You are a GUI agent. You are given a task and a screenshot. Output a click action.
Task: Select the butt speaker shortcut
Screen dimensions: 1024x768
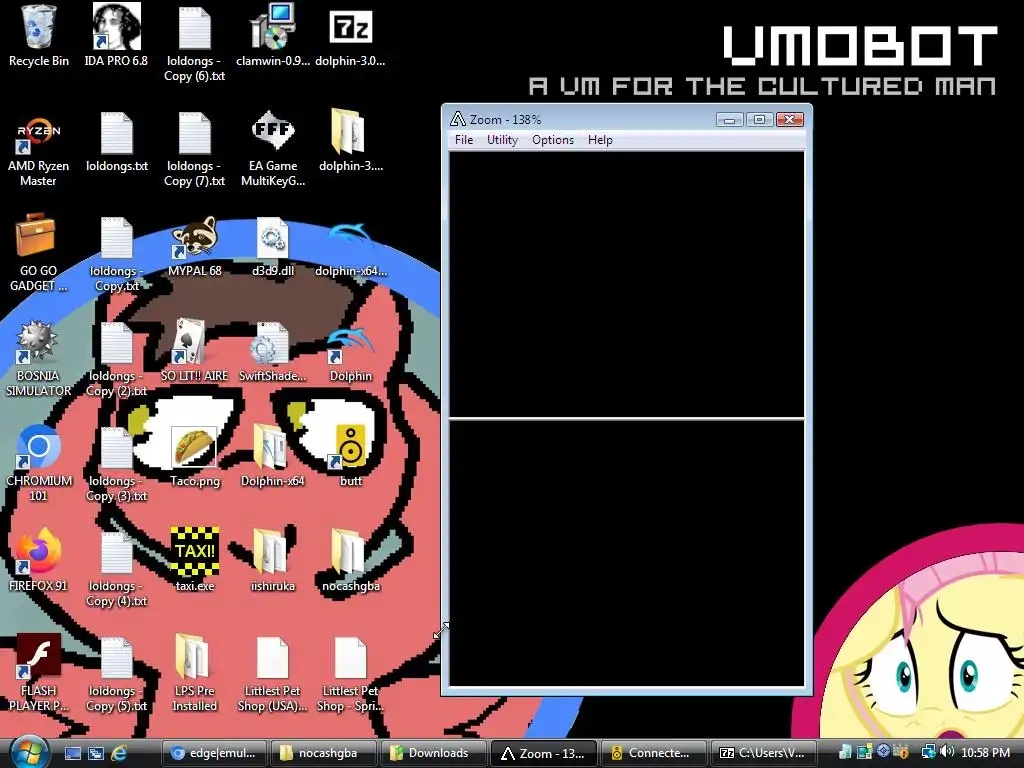click(x=350, y=457)
